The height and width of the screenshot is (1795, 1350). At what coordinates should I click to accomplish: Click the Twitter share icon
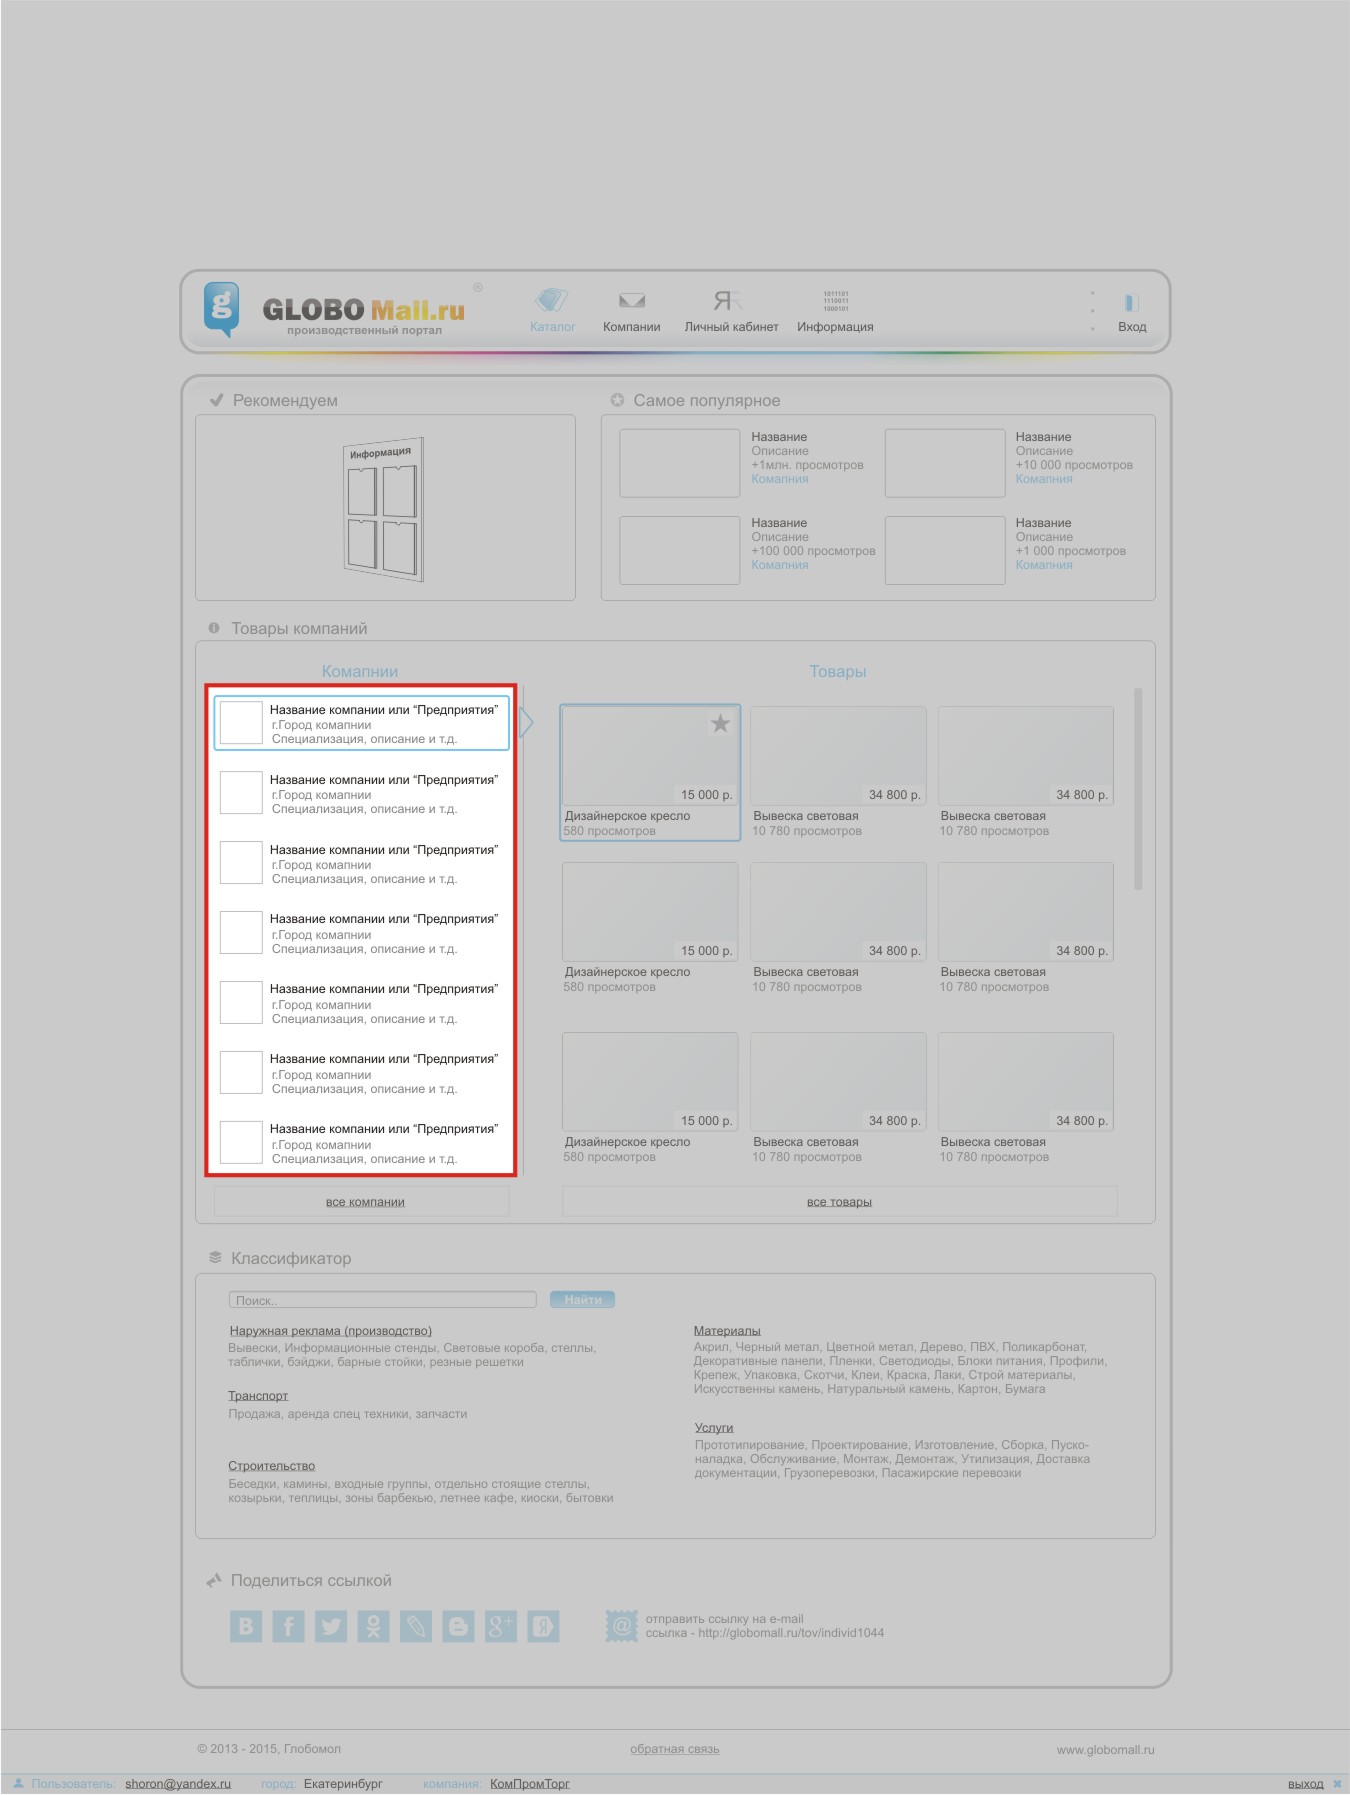pos(331,1626)
